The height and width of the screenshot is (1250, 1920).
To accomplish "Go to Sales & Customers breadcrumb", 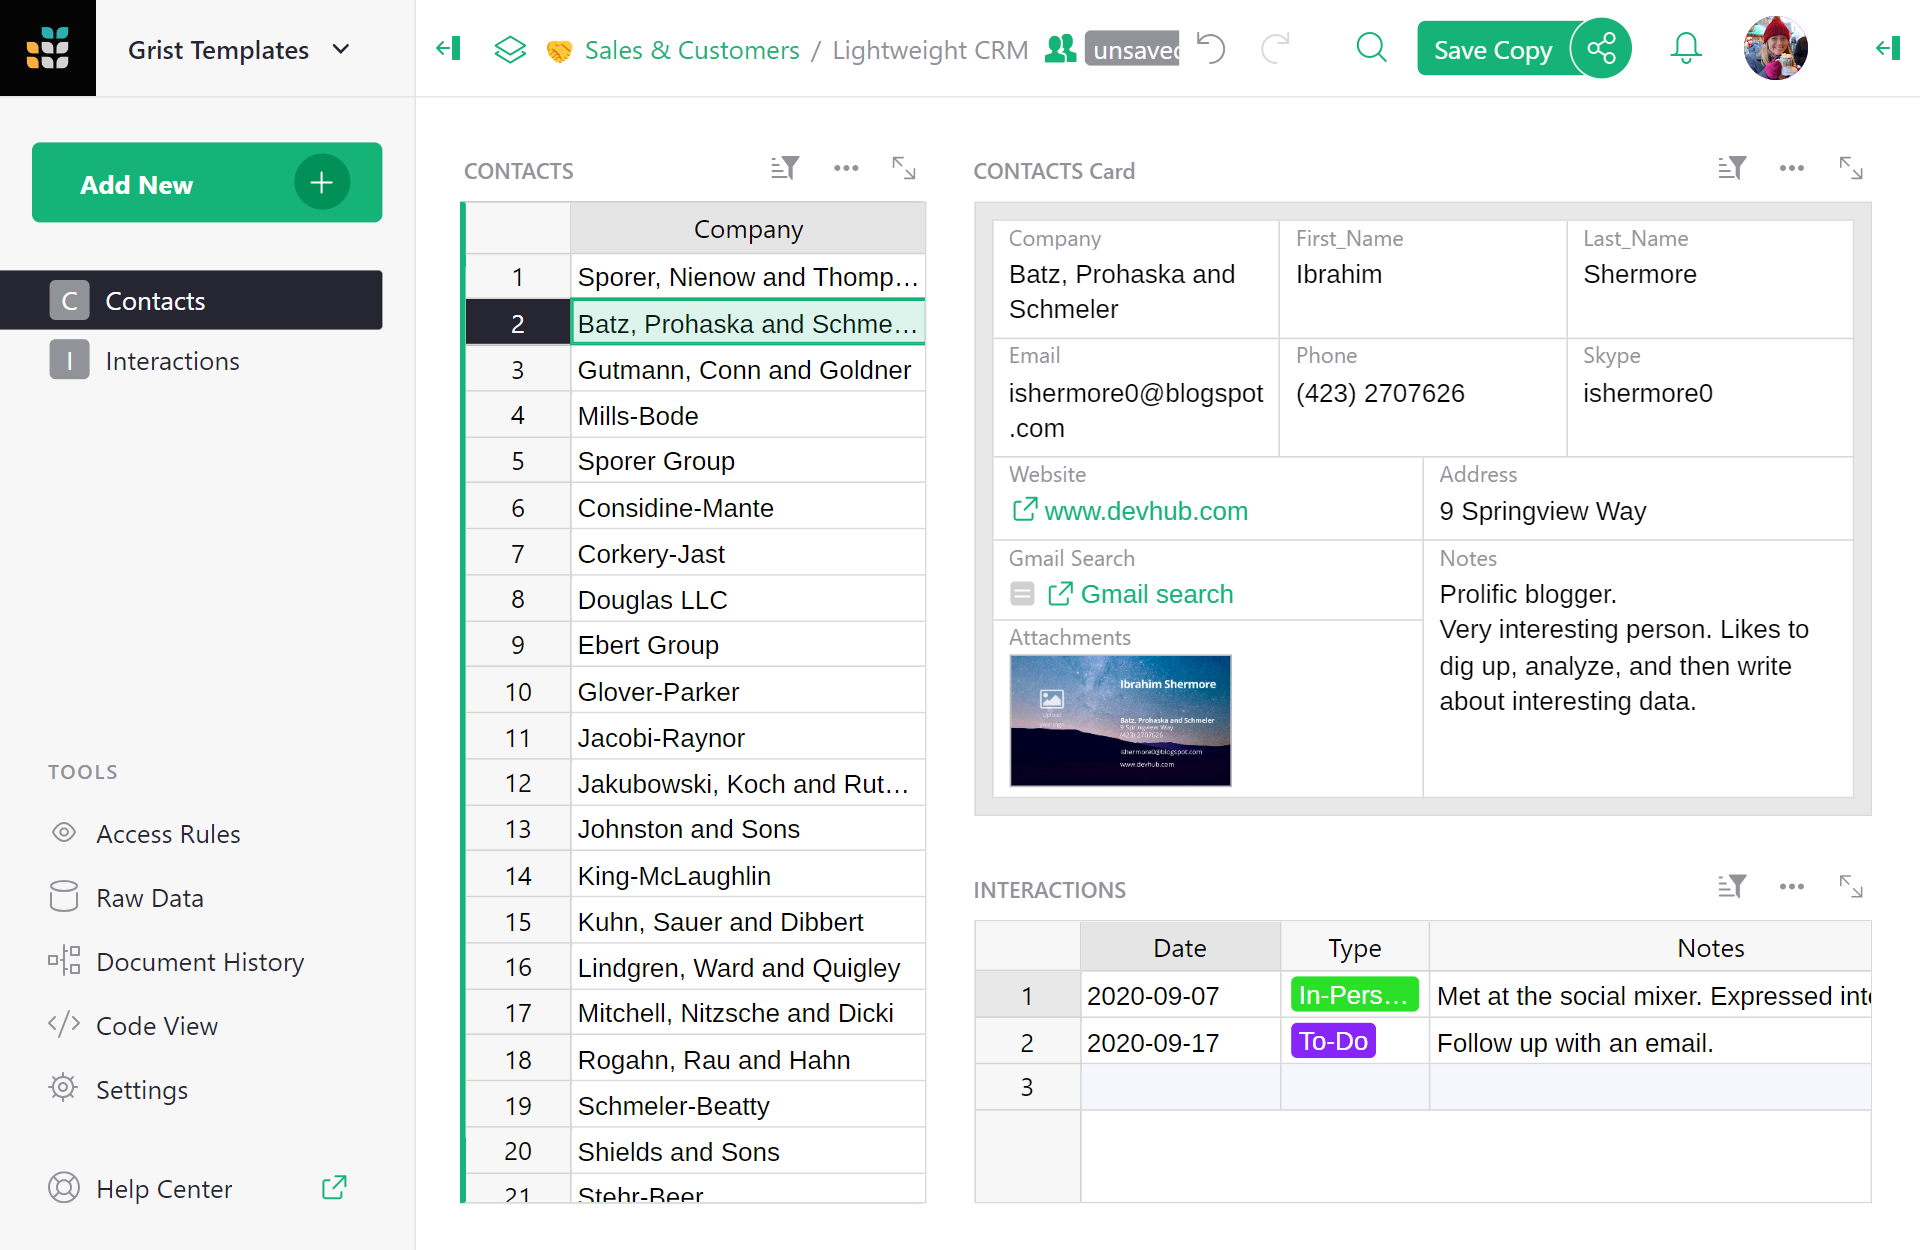I will [x=692, y=50].
